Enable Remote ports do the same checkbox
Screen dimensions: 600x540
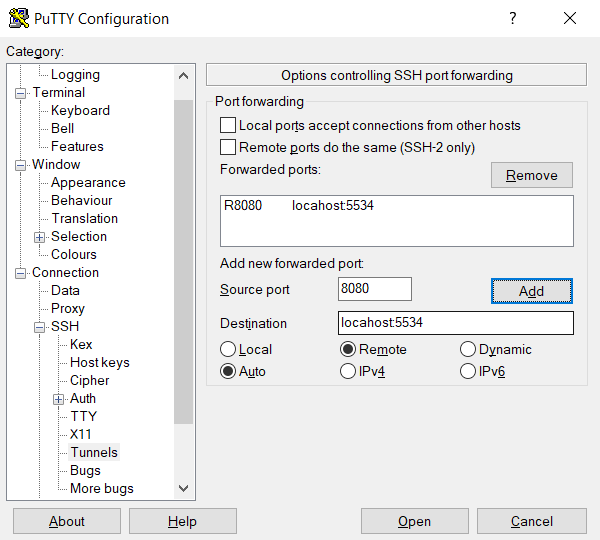click(x=228, y=147)
